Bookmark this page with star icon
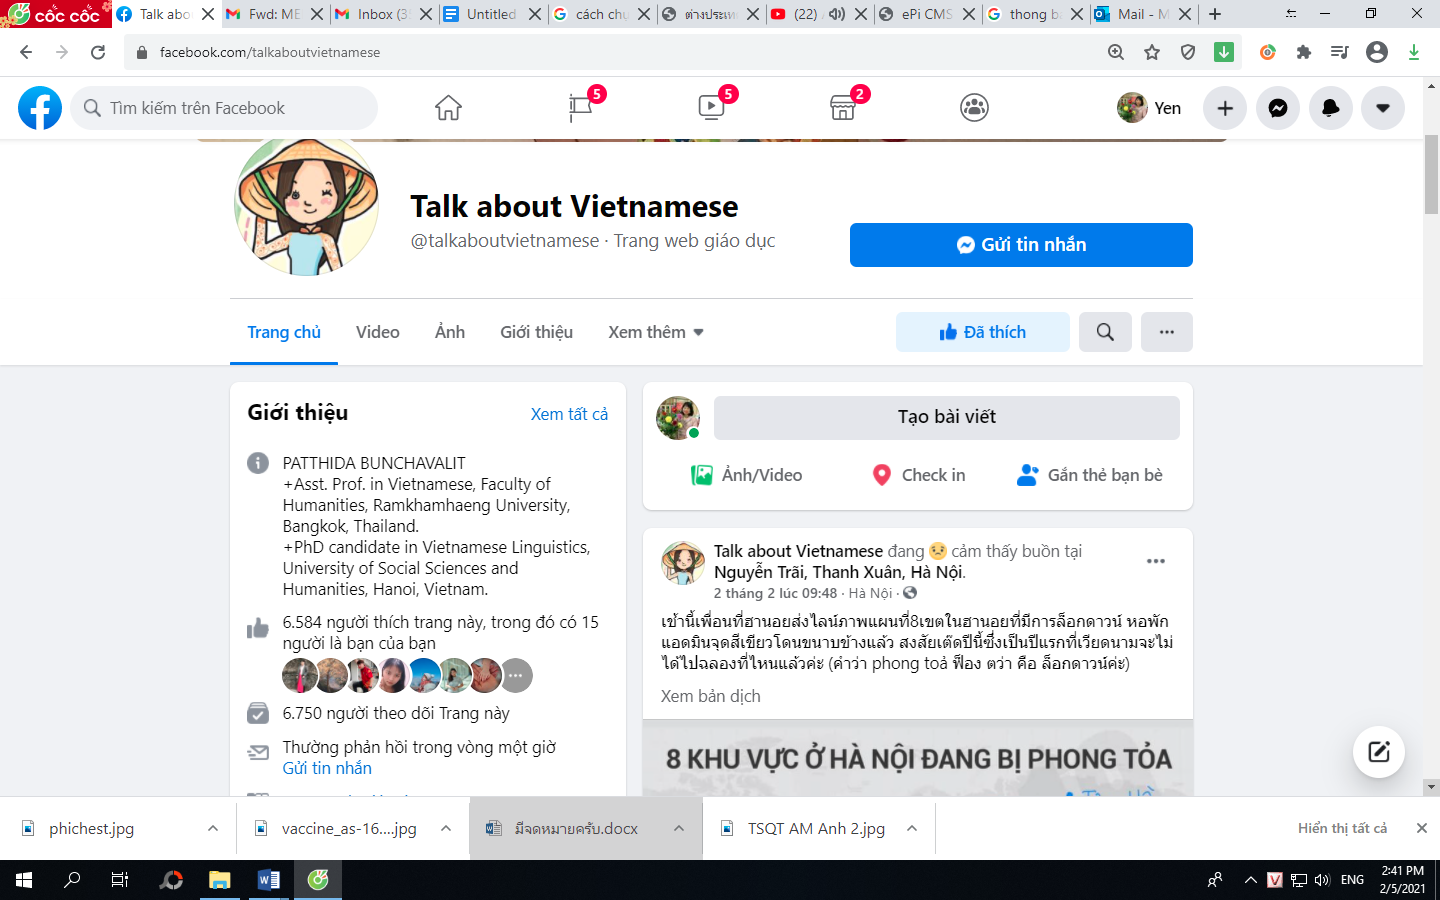The height and width of the screenshot is (900, 1440). [1152, 52]
